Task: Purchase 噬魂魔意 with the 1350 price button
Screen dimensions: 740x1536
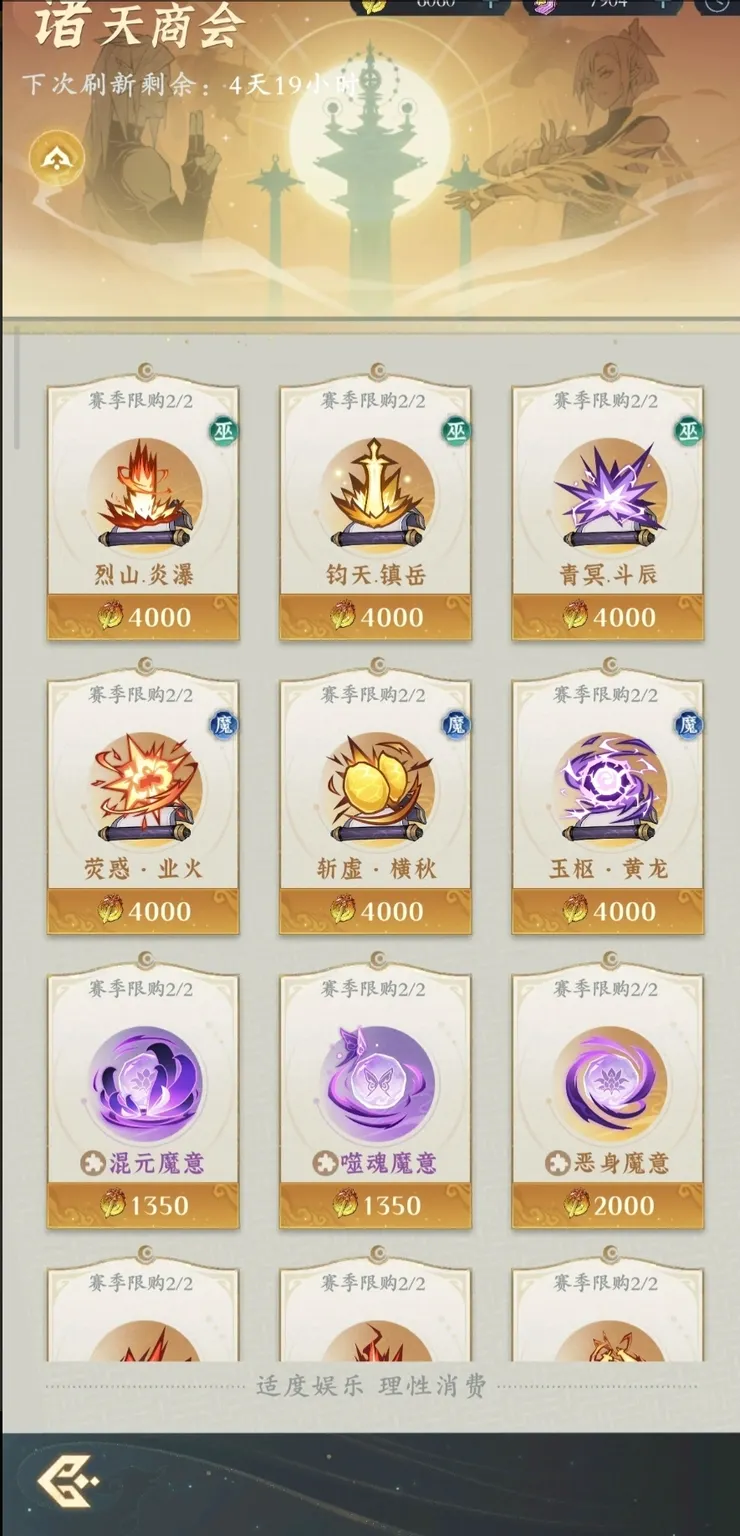Action: (x=376, y=1204)
